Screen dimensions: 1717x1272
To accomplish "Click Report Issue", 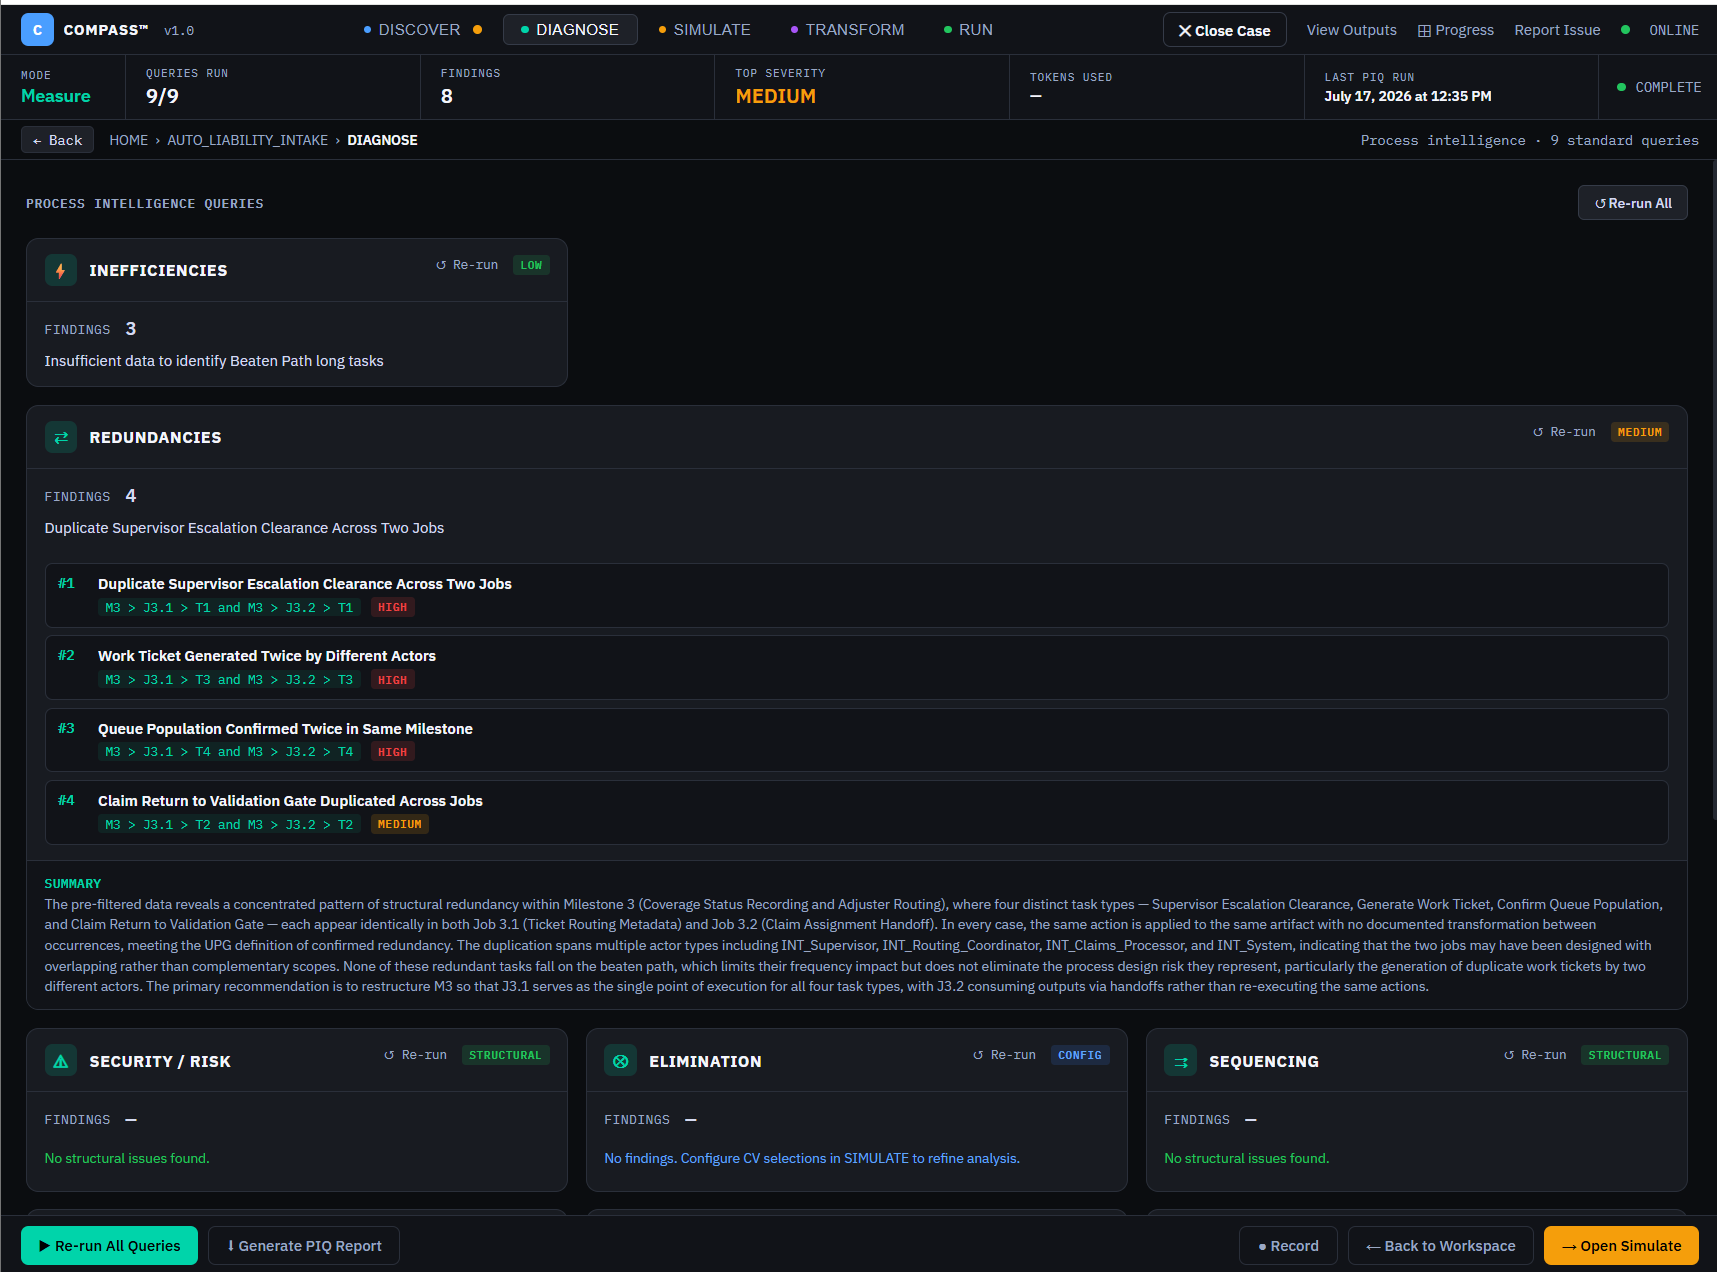I will click(x=1557, y=30).
